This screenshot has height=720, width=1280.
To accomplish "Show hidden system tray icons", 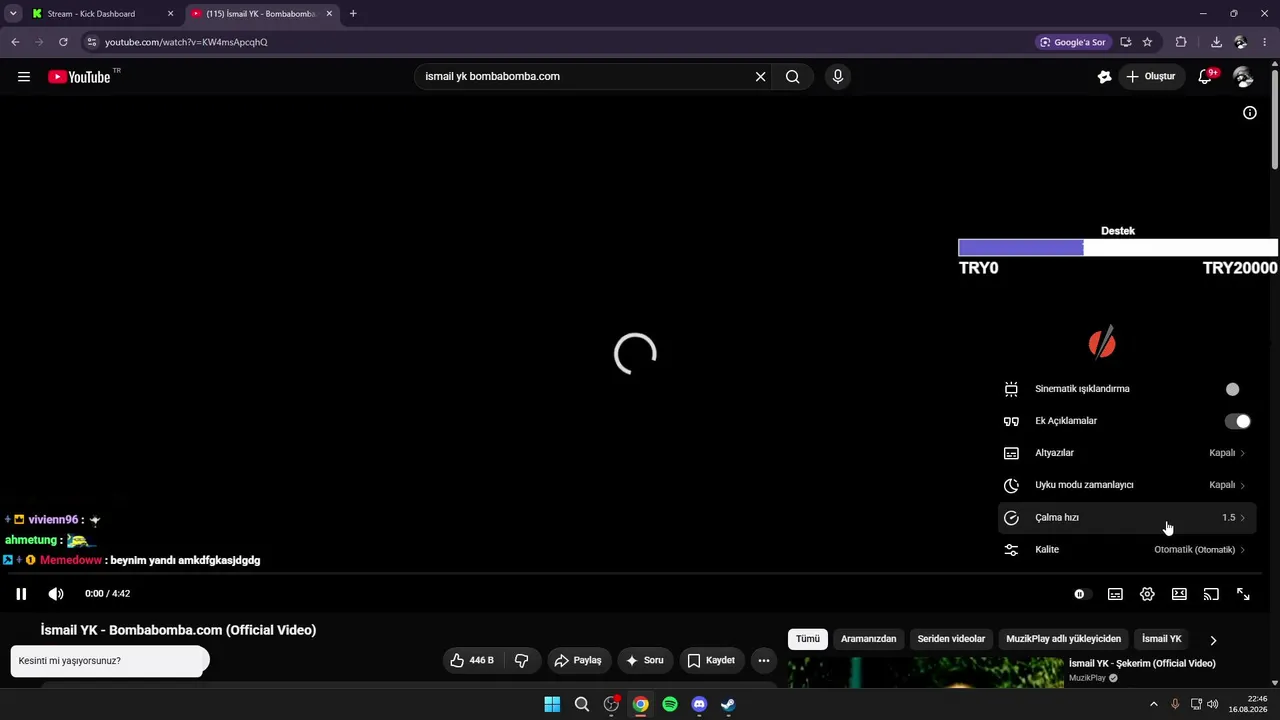I will tap(1153, 704).
